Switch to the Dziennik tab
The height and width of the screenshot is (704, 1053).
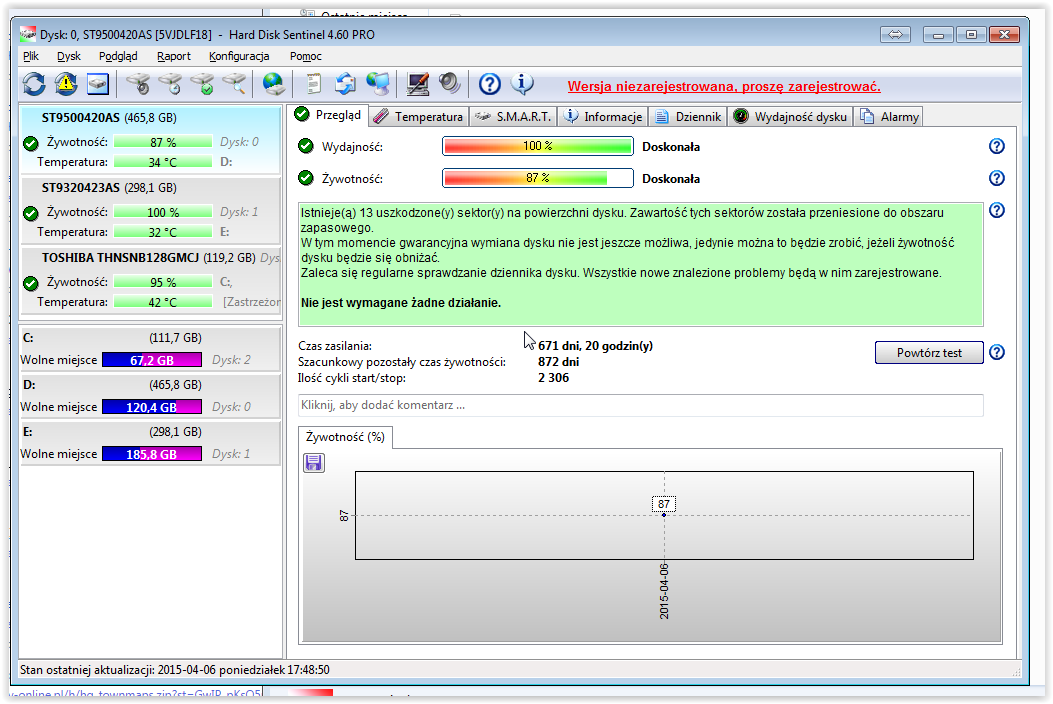(x=688, y=117)
